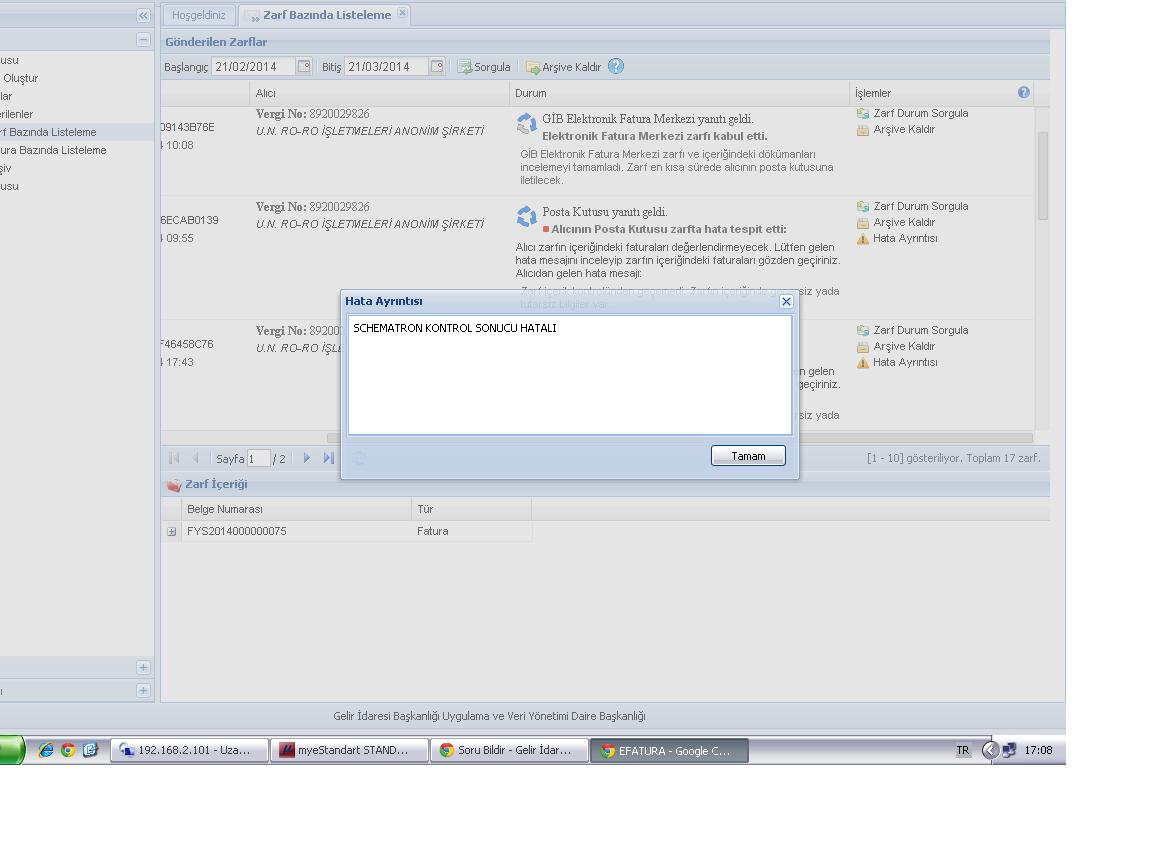Go to the next page arrow
This screenshot has height=864, width=1152.
(x=307, y=458)
